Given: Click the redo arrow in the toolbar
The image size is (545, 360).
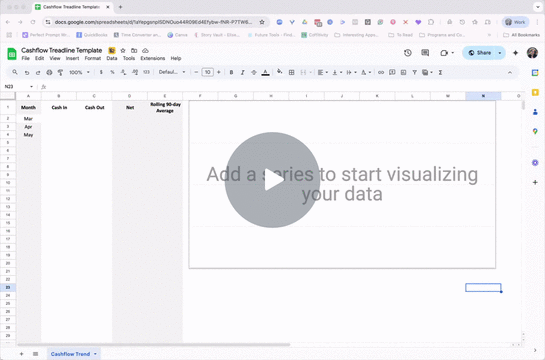Looking at the screenshot, I should tap(38, 72).
